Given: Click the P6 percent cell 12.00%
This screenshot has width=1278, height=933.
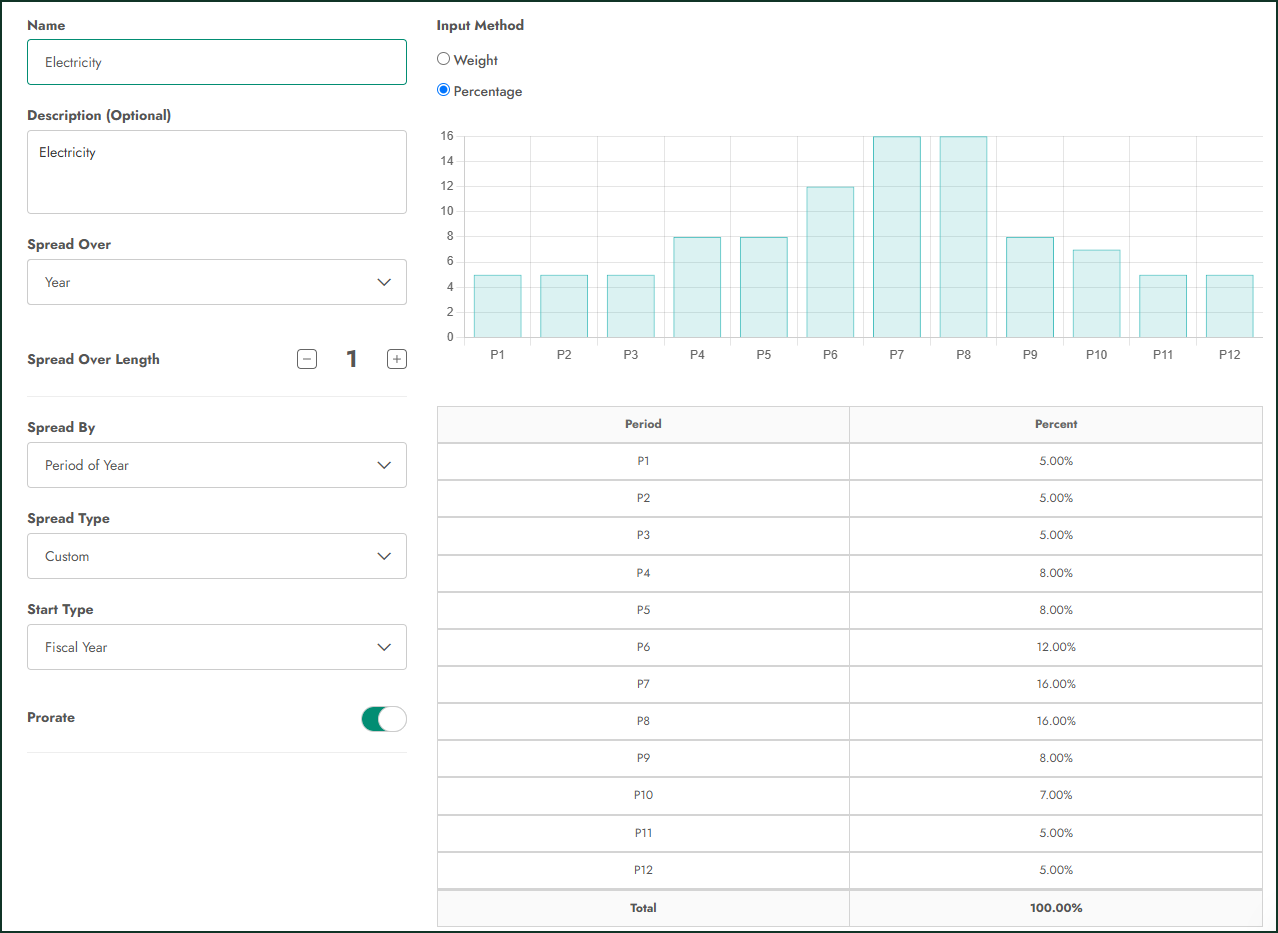Looking at the screenshot, I should (1056, 647).
